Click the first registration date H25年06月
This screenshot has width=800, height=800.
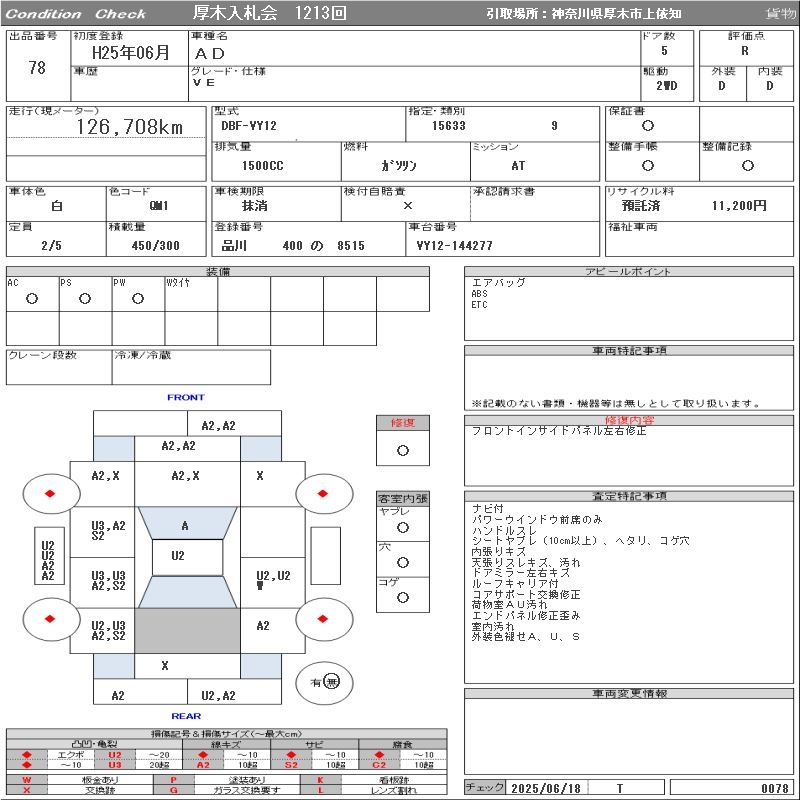pyautogui.click(x=131, y=52)
